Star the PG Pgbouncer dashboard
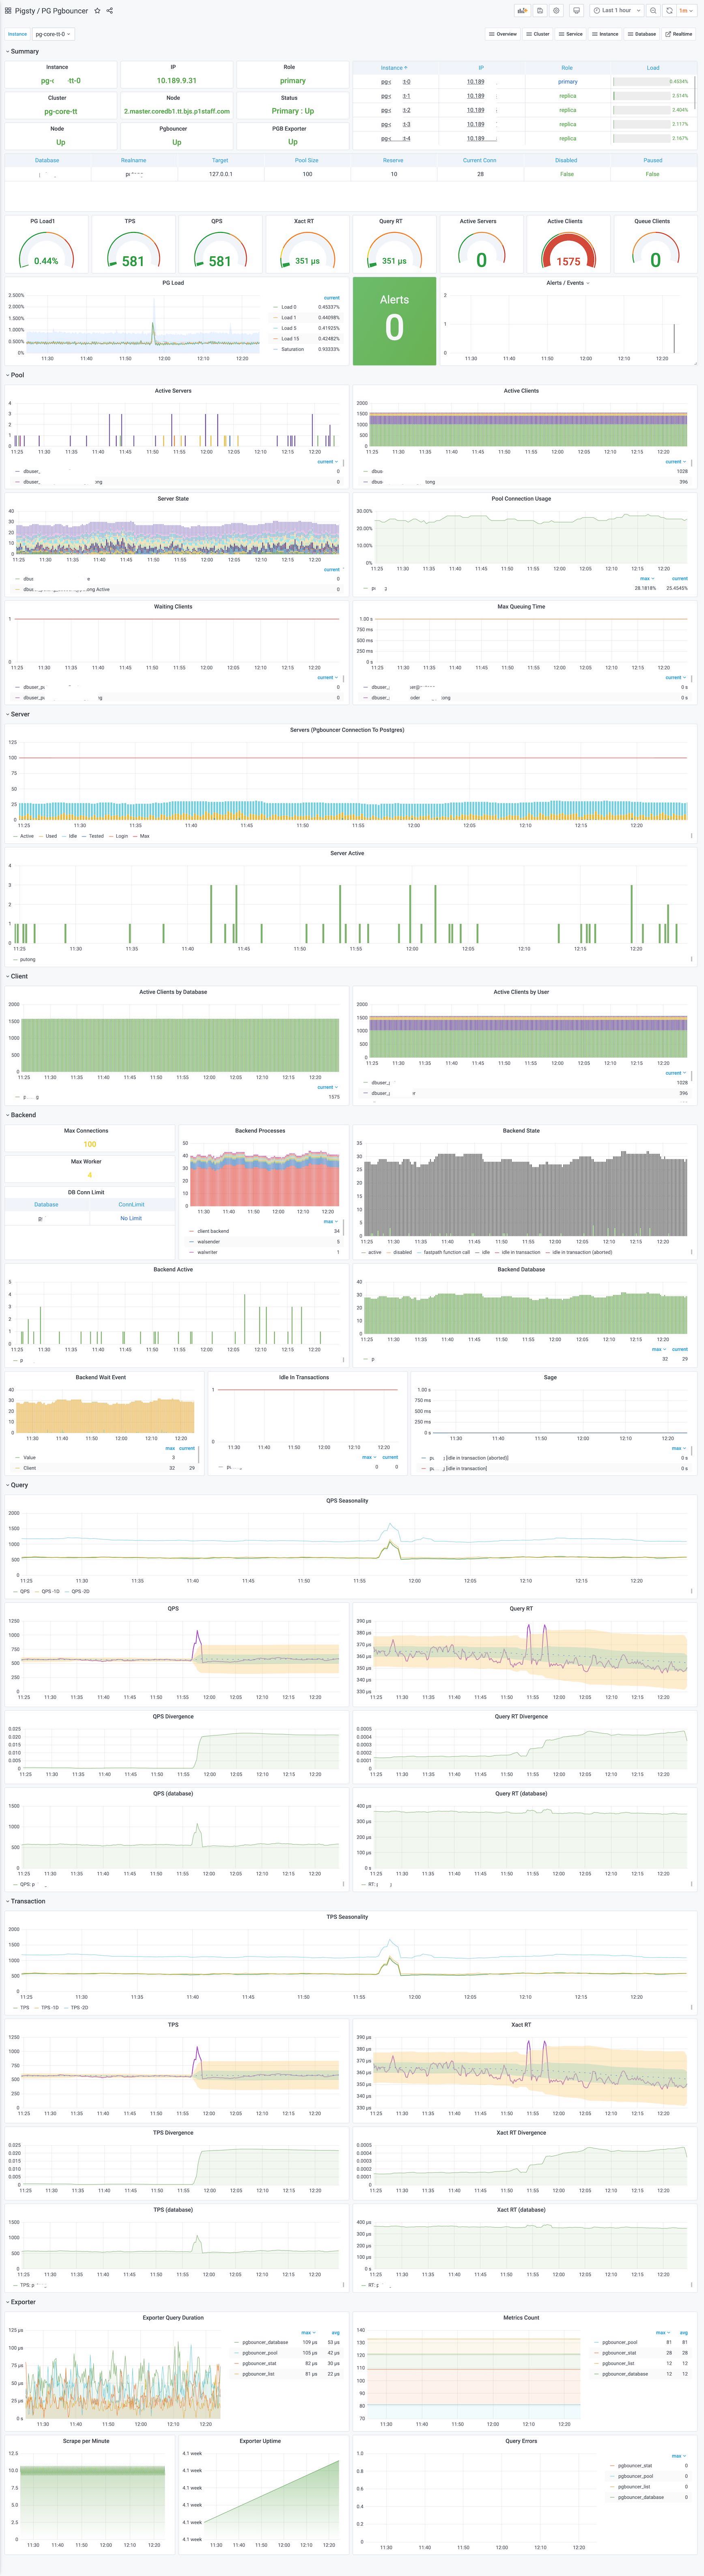Viewport: 704px width, 2576px height. click(97, 11)
